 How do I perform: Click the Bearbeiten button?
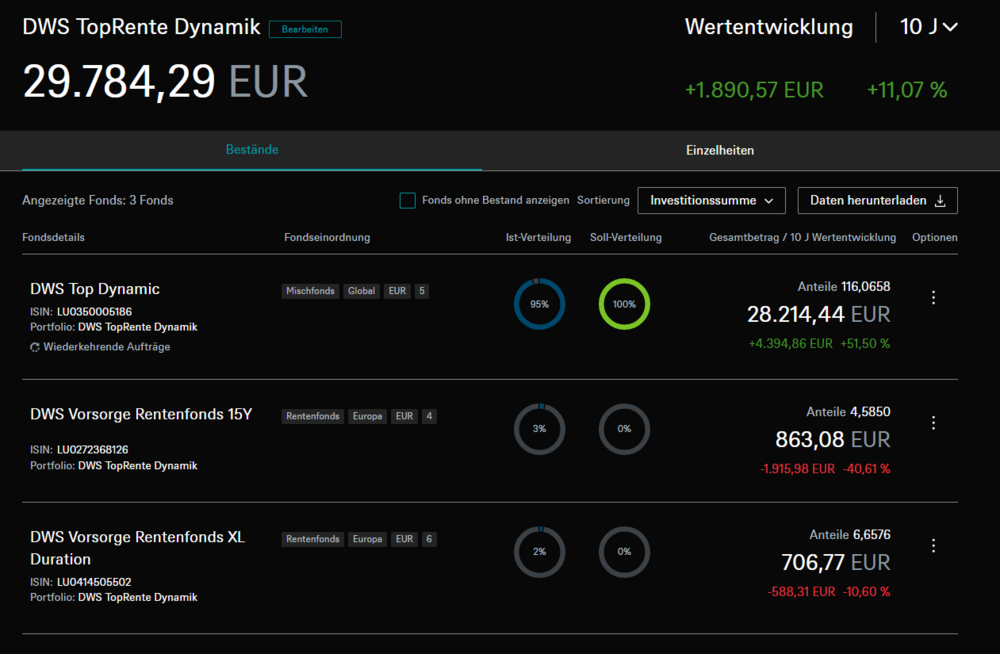point(305,29)
